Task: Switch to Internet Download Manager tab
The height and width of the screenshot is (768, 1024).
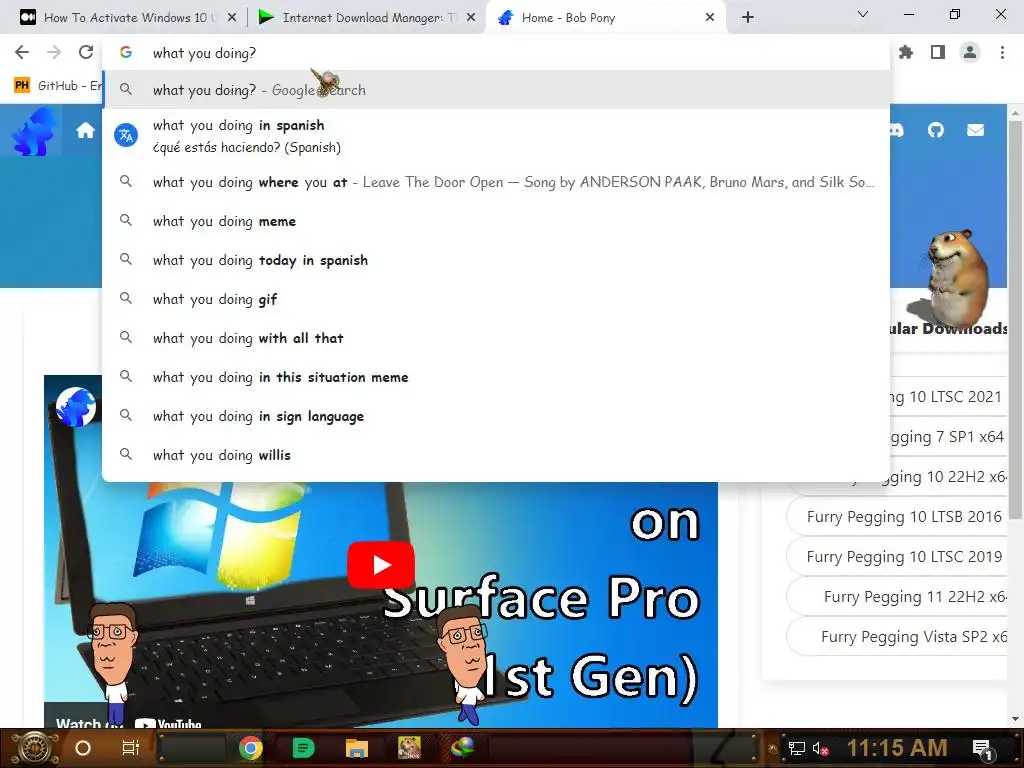Action: pyautogui.click(x=368, y=18)
